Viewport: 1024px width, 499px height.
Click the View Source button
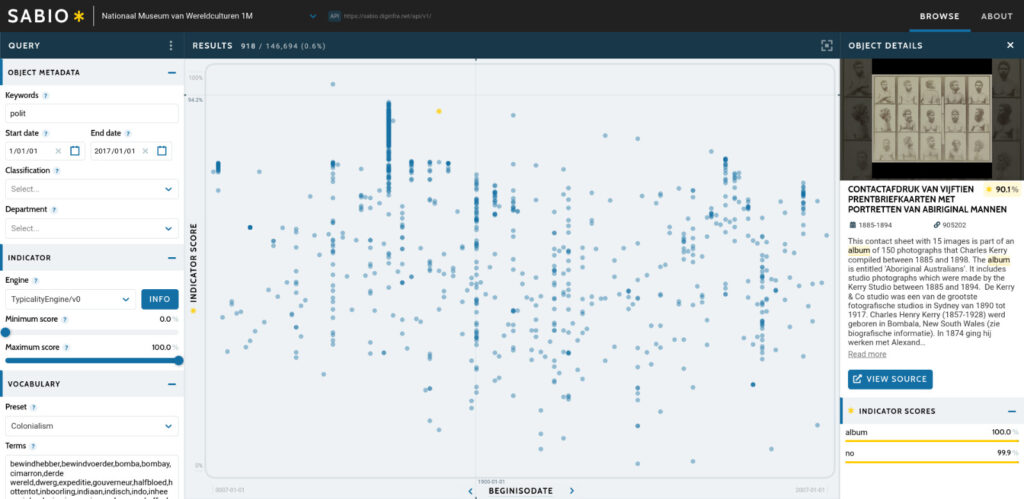(890, 379)
